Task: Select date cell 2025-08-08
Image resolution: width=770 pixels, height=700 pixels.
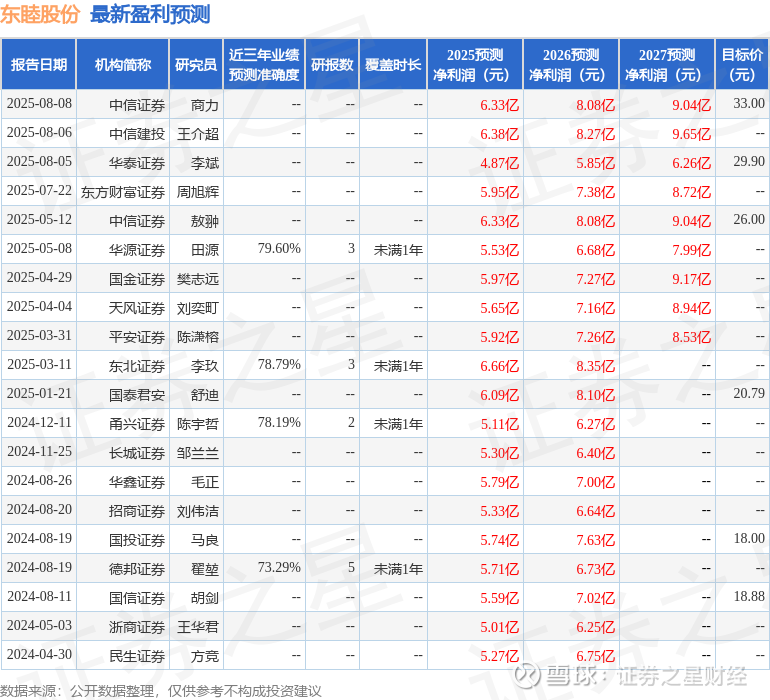Action: coord(39,104)
